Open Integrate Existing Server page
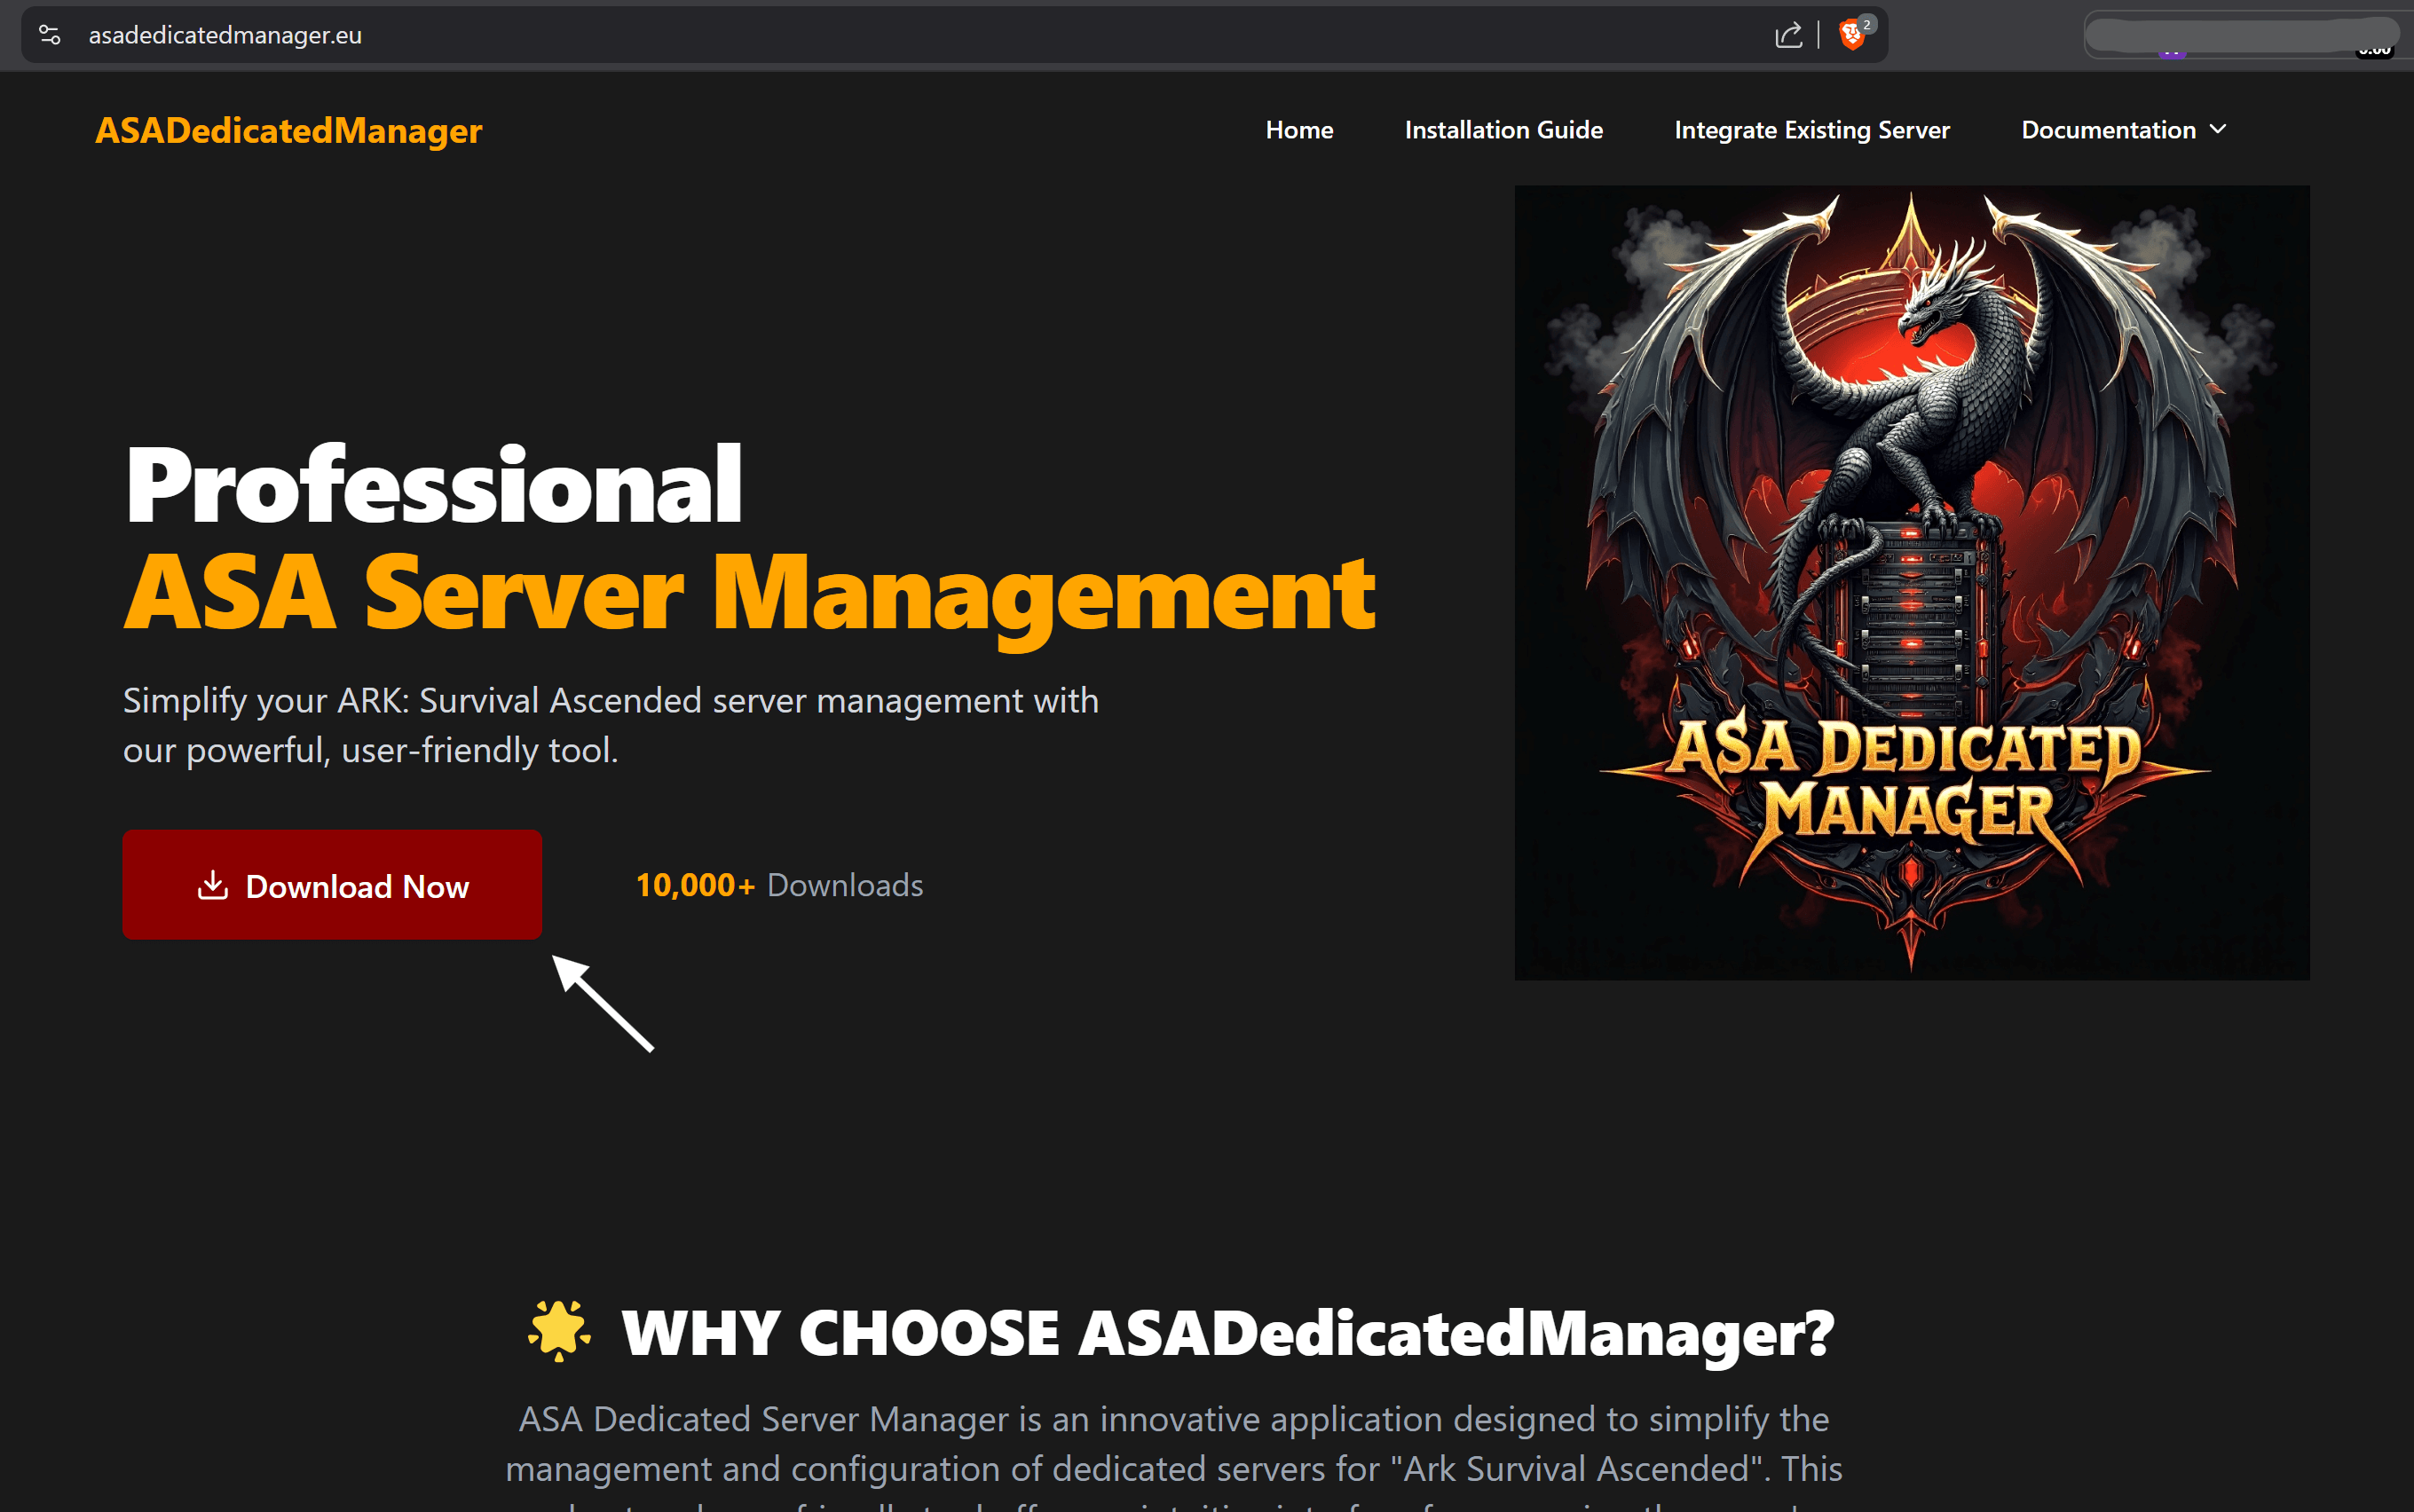Image resolution: width=2414 pixels, height=1512 pixels. tap(1812, 130)
